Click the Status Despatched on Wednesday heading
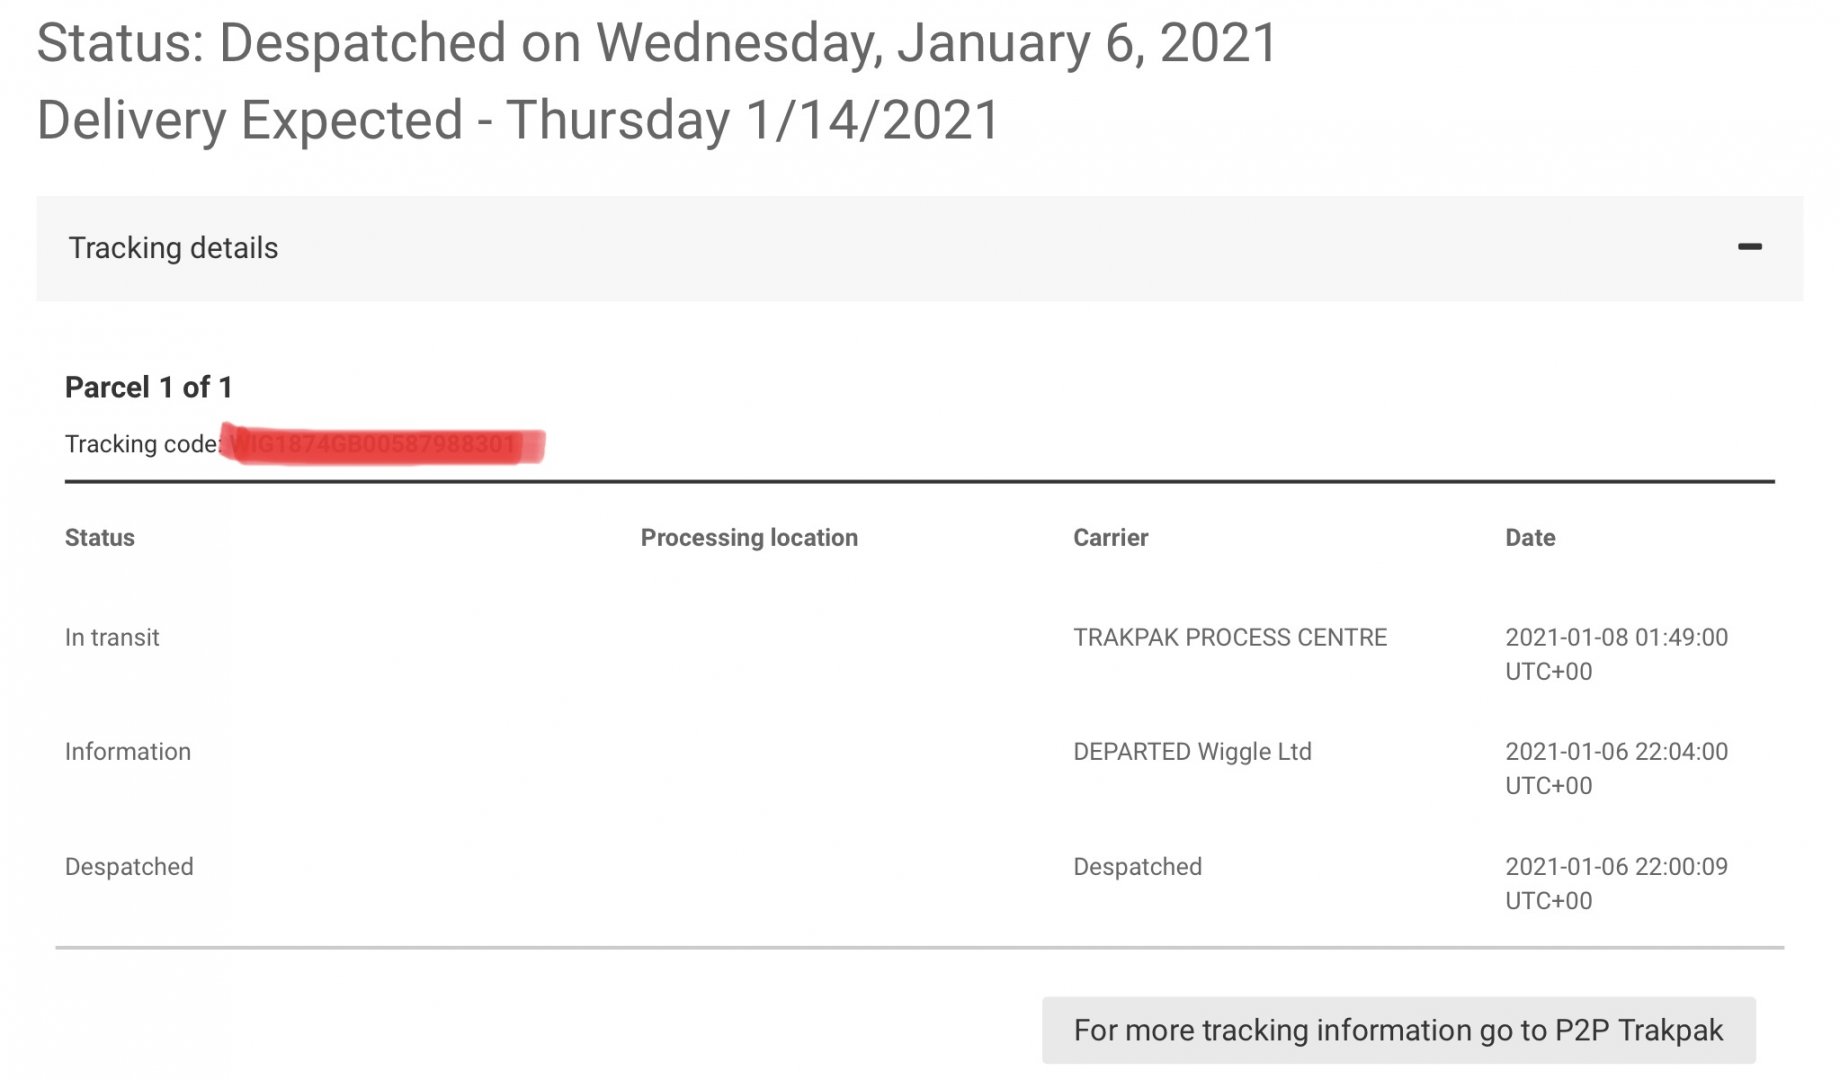1840x1080 pixels. tap(657, 43)
